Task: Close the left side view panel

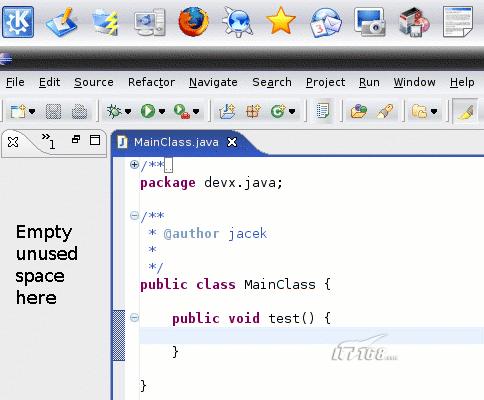Action: pos(13,142)
